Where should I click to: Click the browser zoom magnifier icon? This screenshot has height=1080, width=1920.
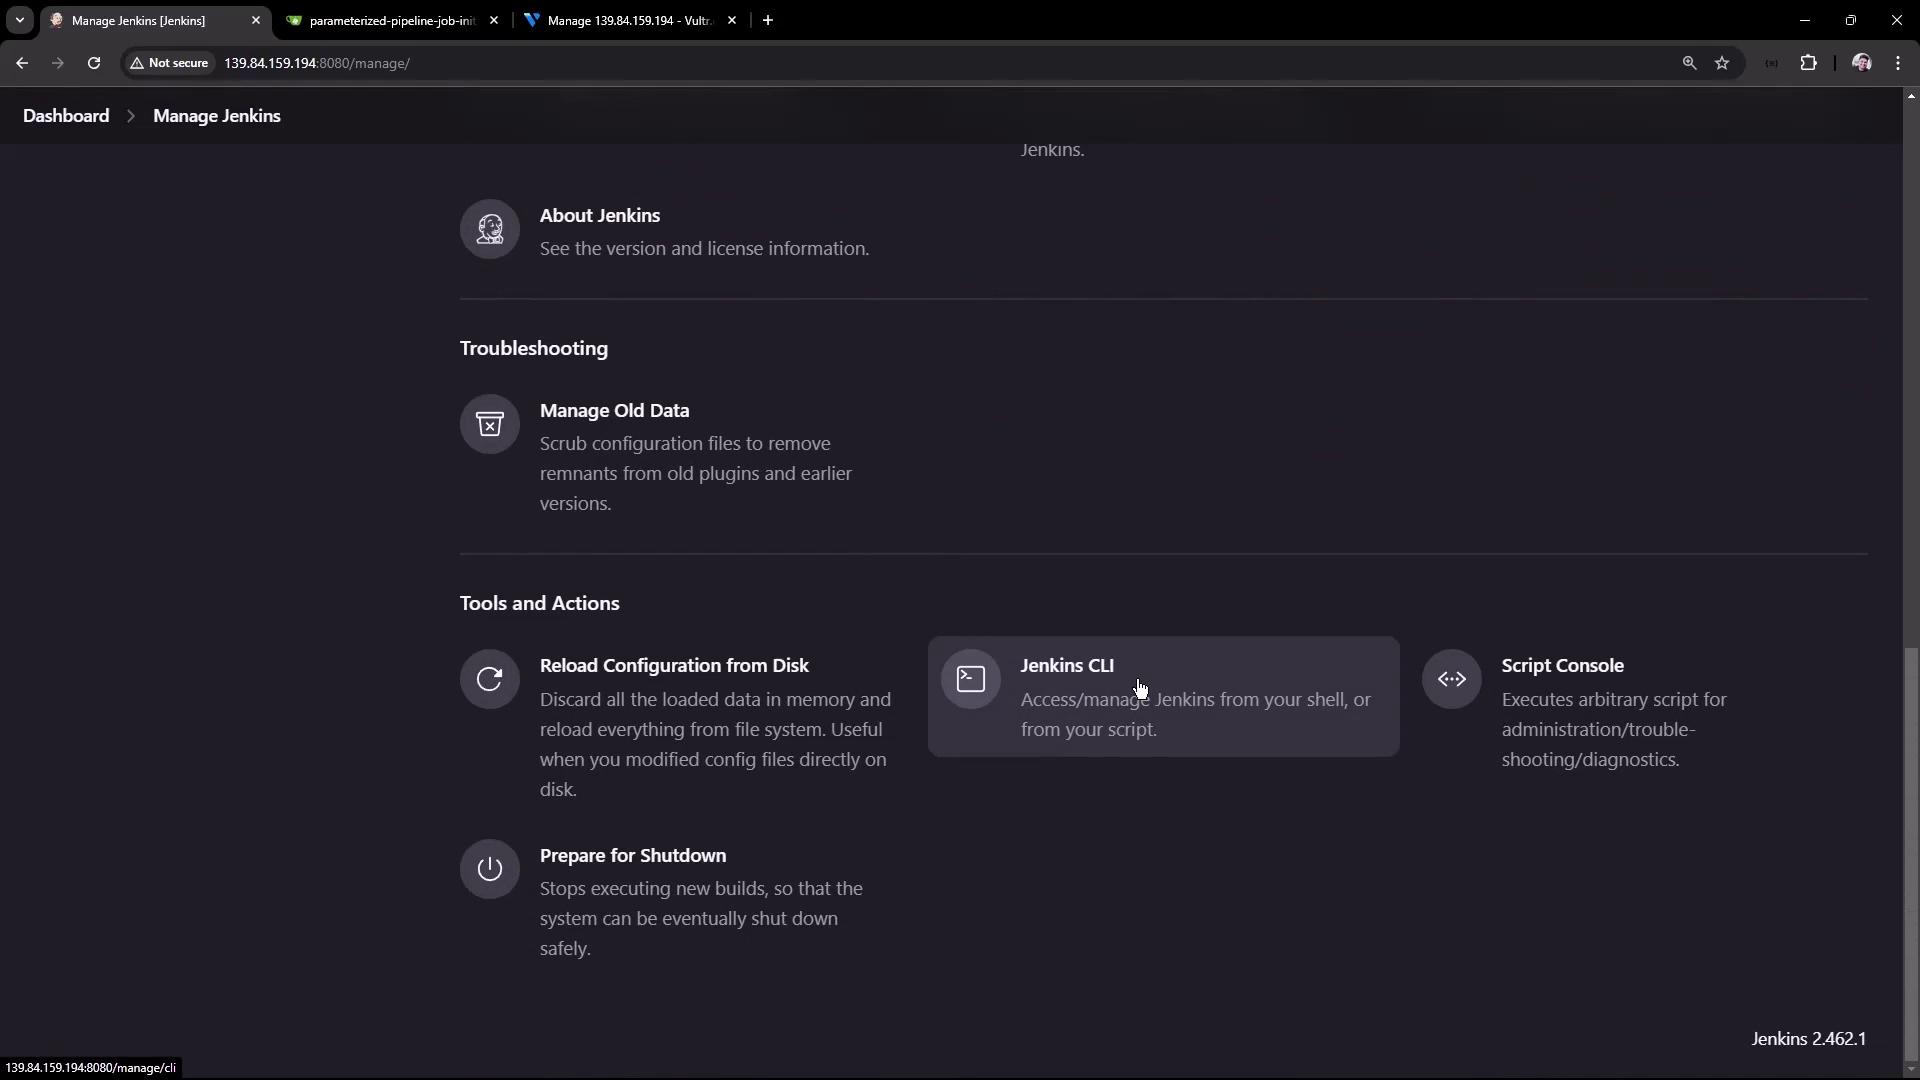pyautogui.click(x=1689, y=63)
